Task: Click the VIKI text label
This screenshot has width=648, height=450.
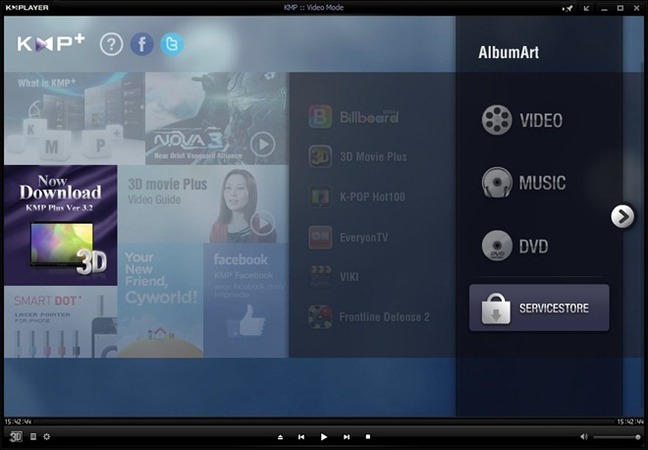Action: (x=349, y=277)
